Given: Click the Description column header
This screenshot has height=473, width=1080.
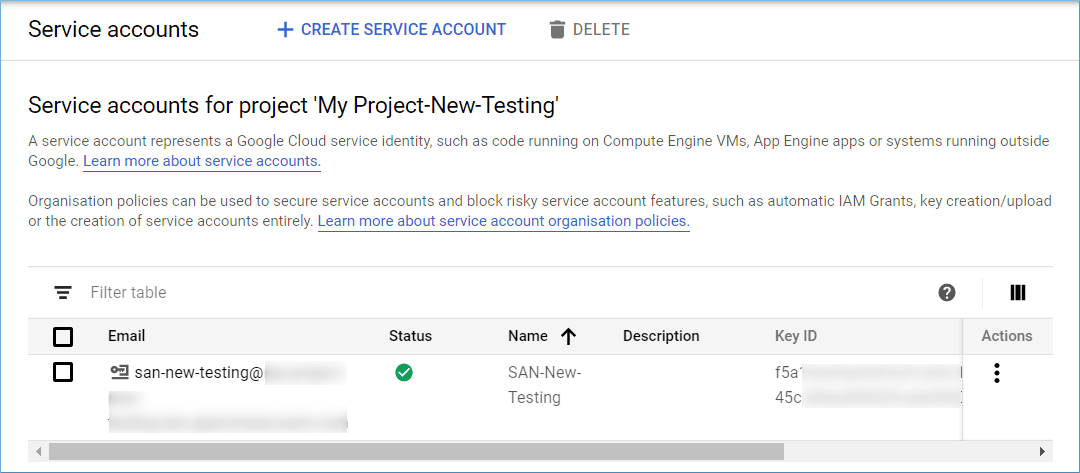Looking at the screenshot, I should (661, 336).
